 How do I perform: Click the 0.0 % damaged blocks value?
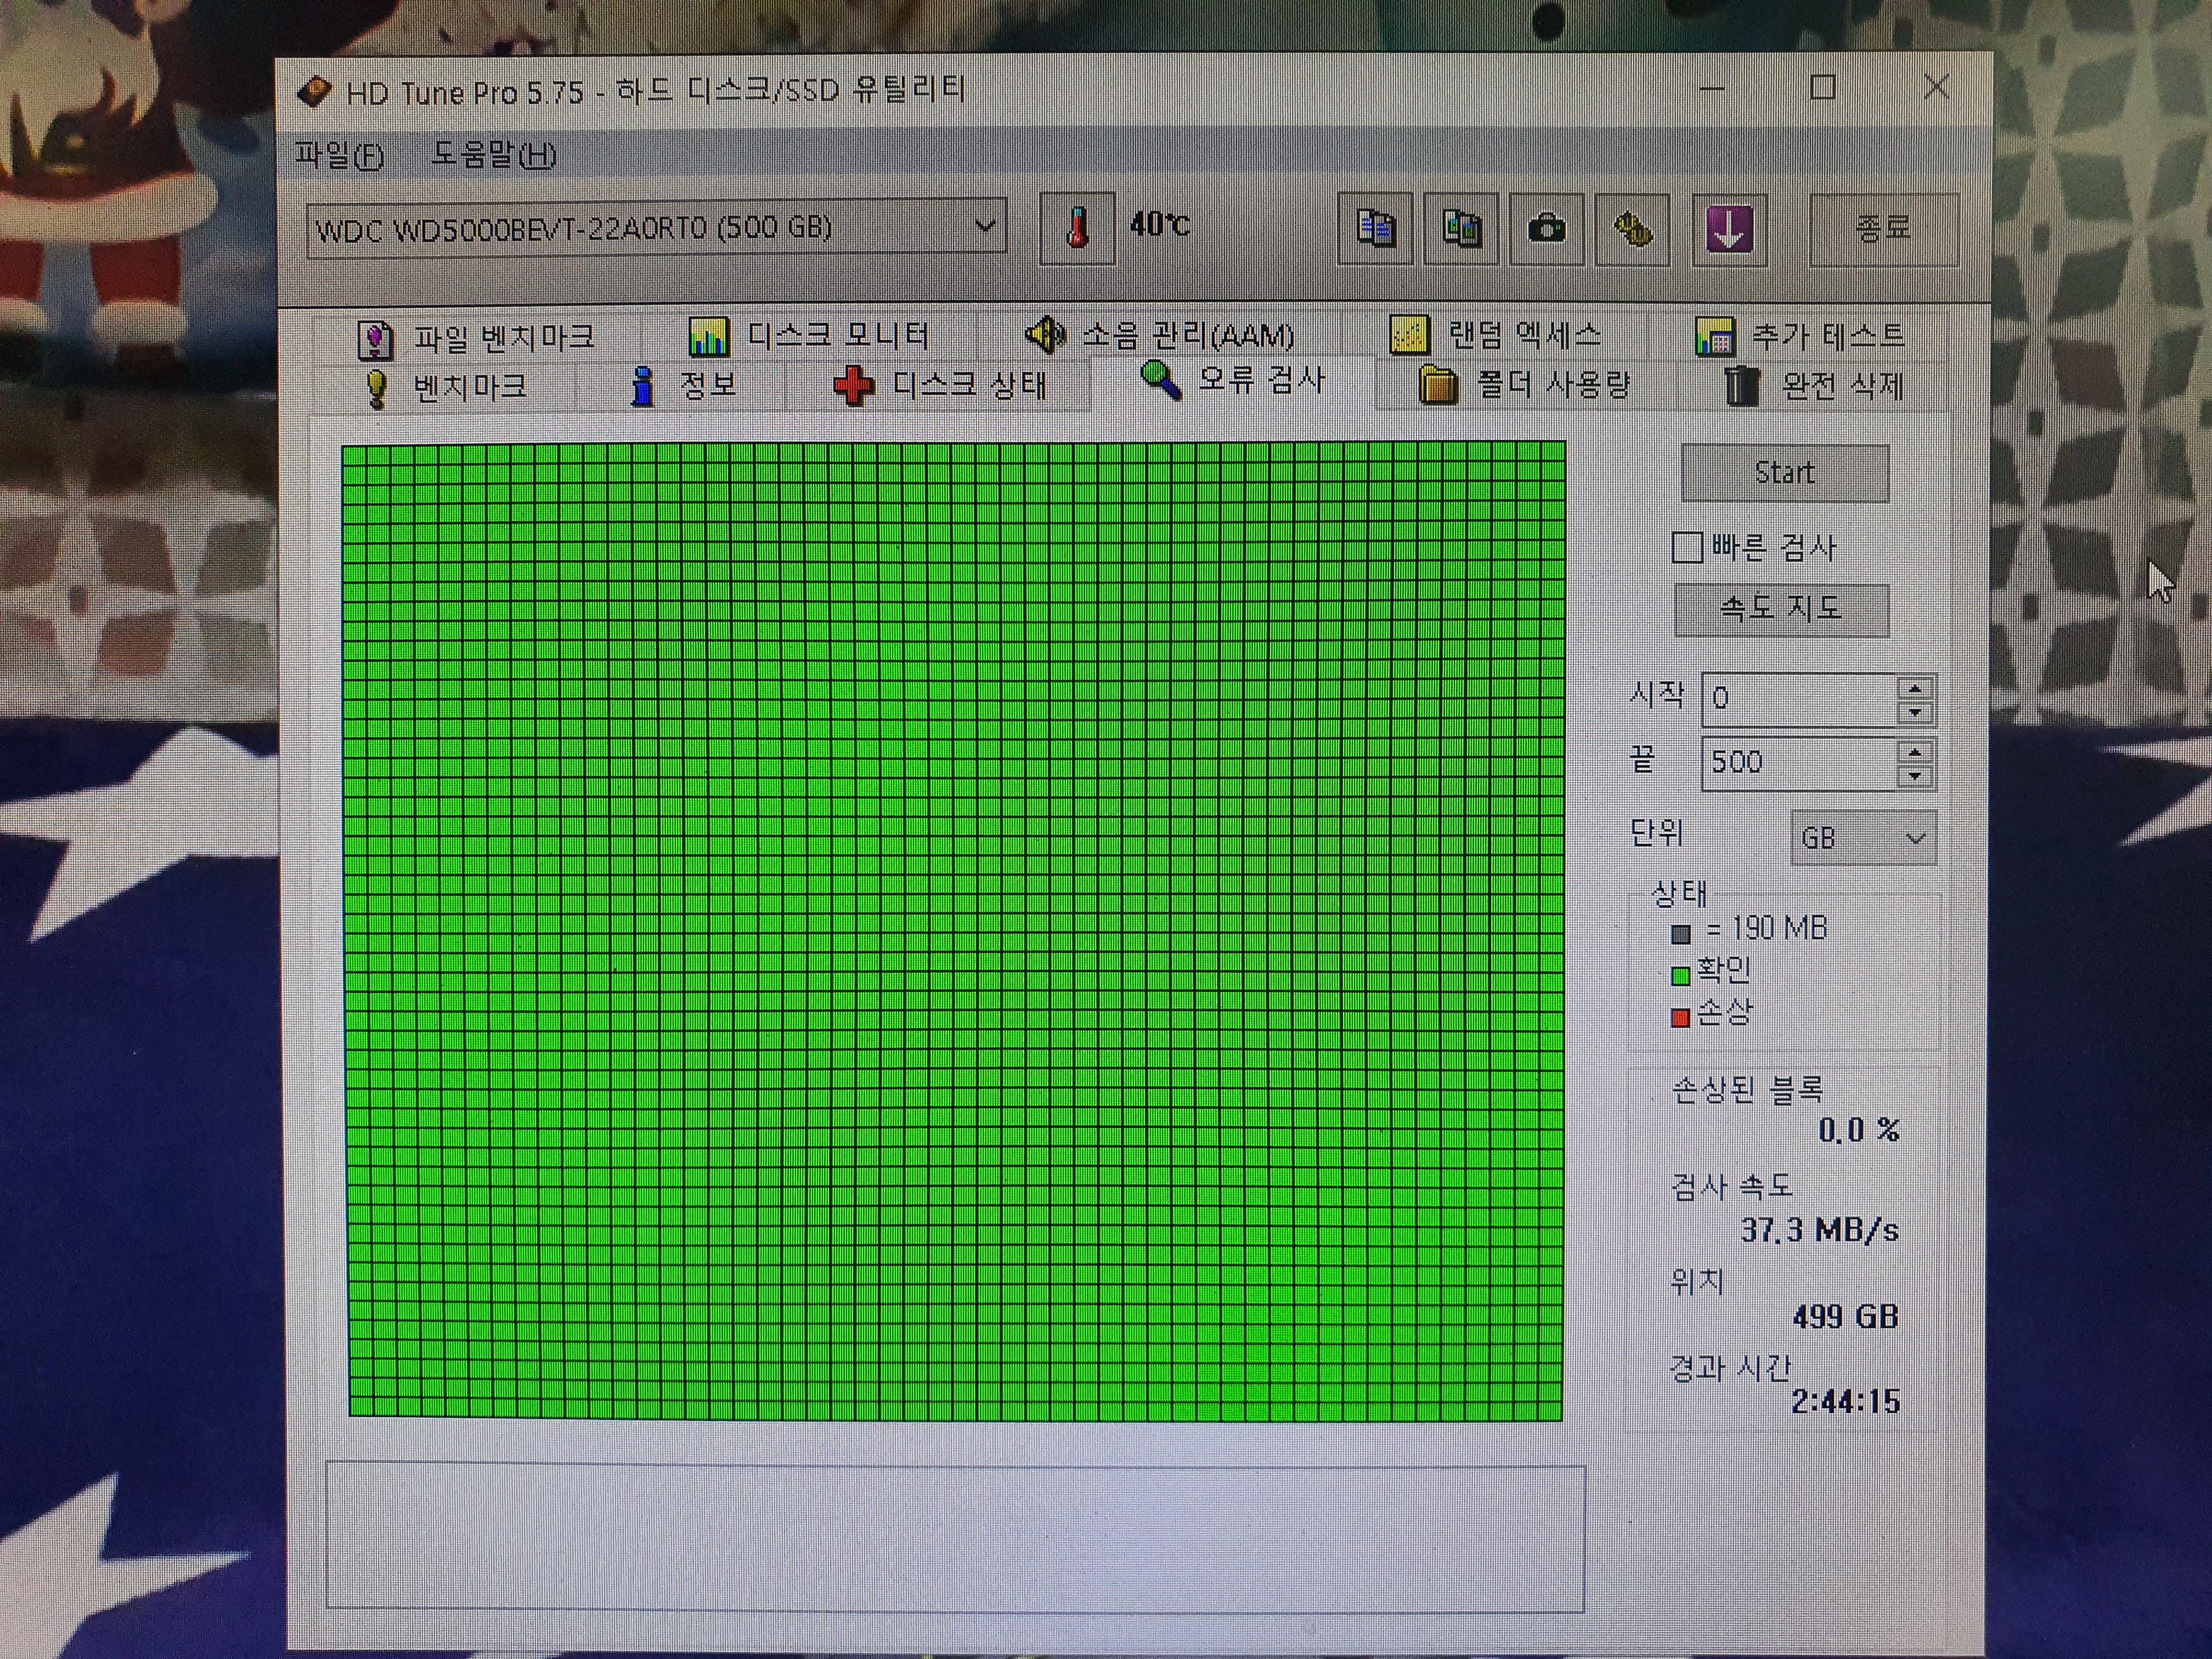[1858, 1131]
